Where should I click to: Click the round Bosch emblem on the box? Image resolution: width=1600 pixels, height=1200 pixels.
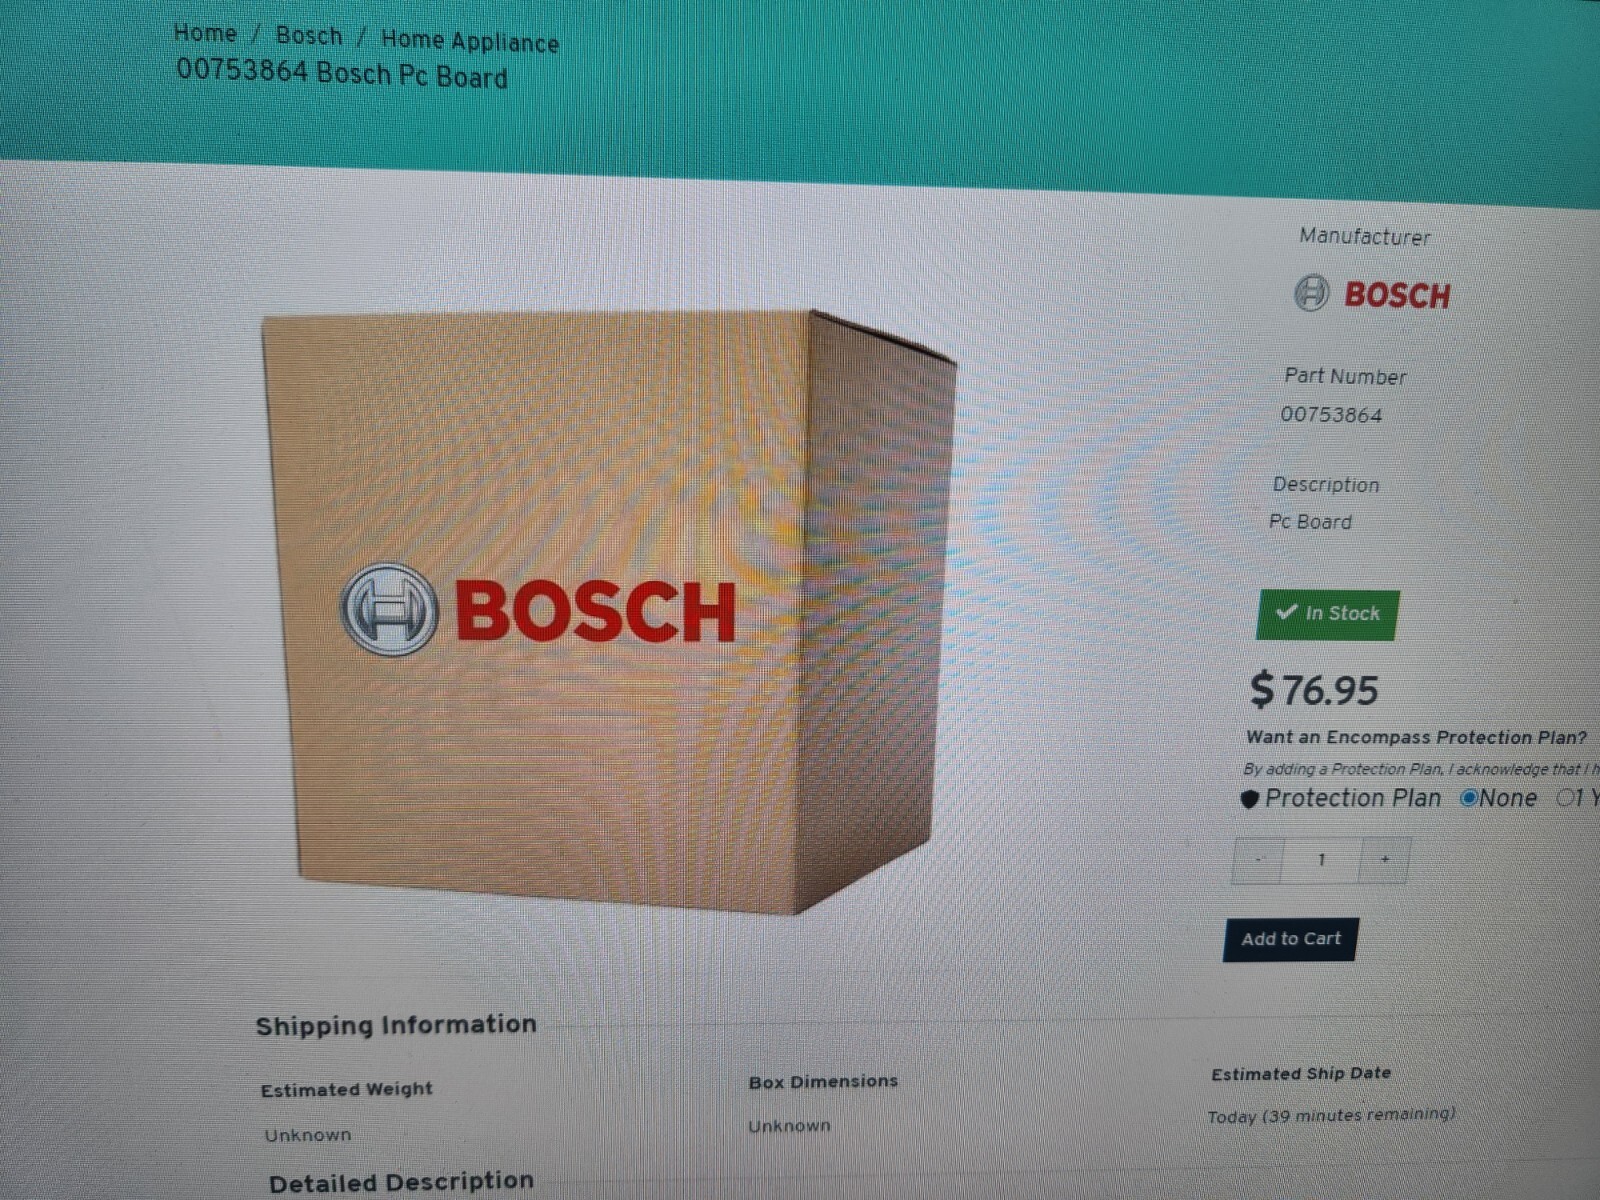(390, 609)
